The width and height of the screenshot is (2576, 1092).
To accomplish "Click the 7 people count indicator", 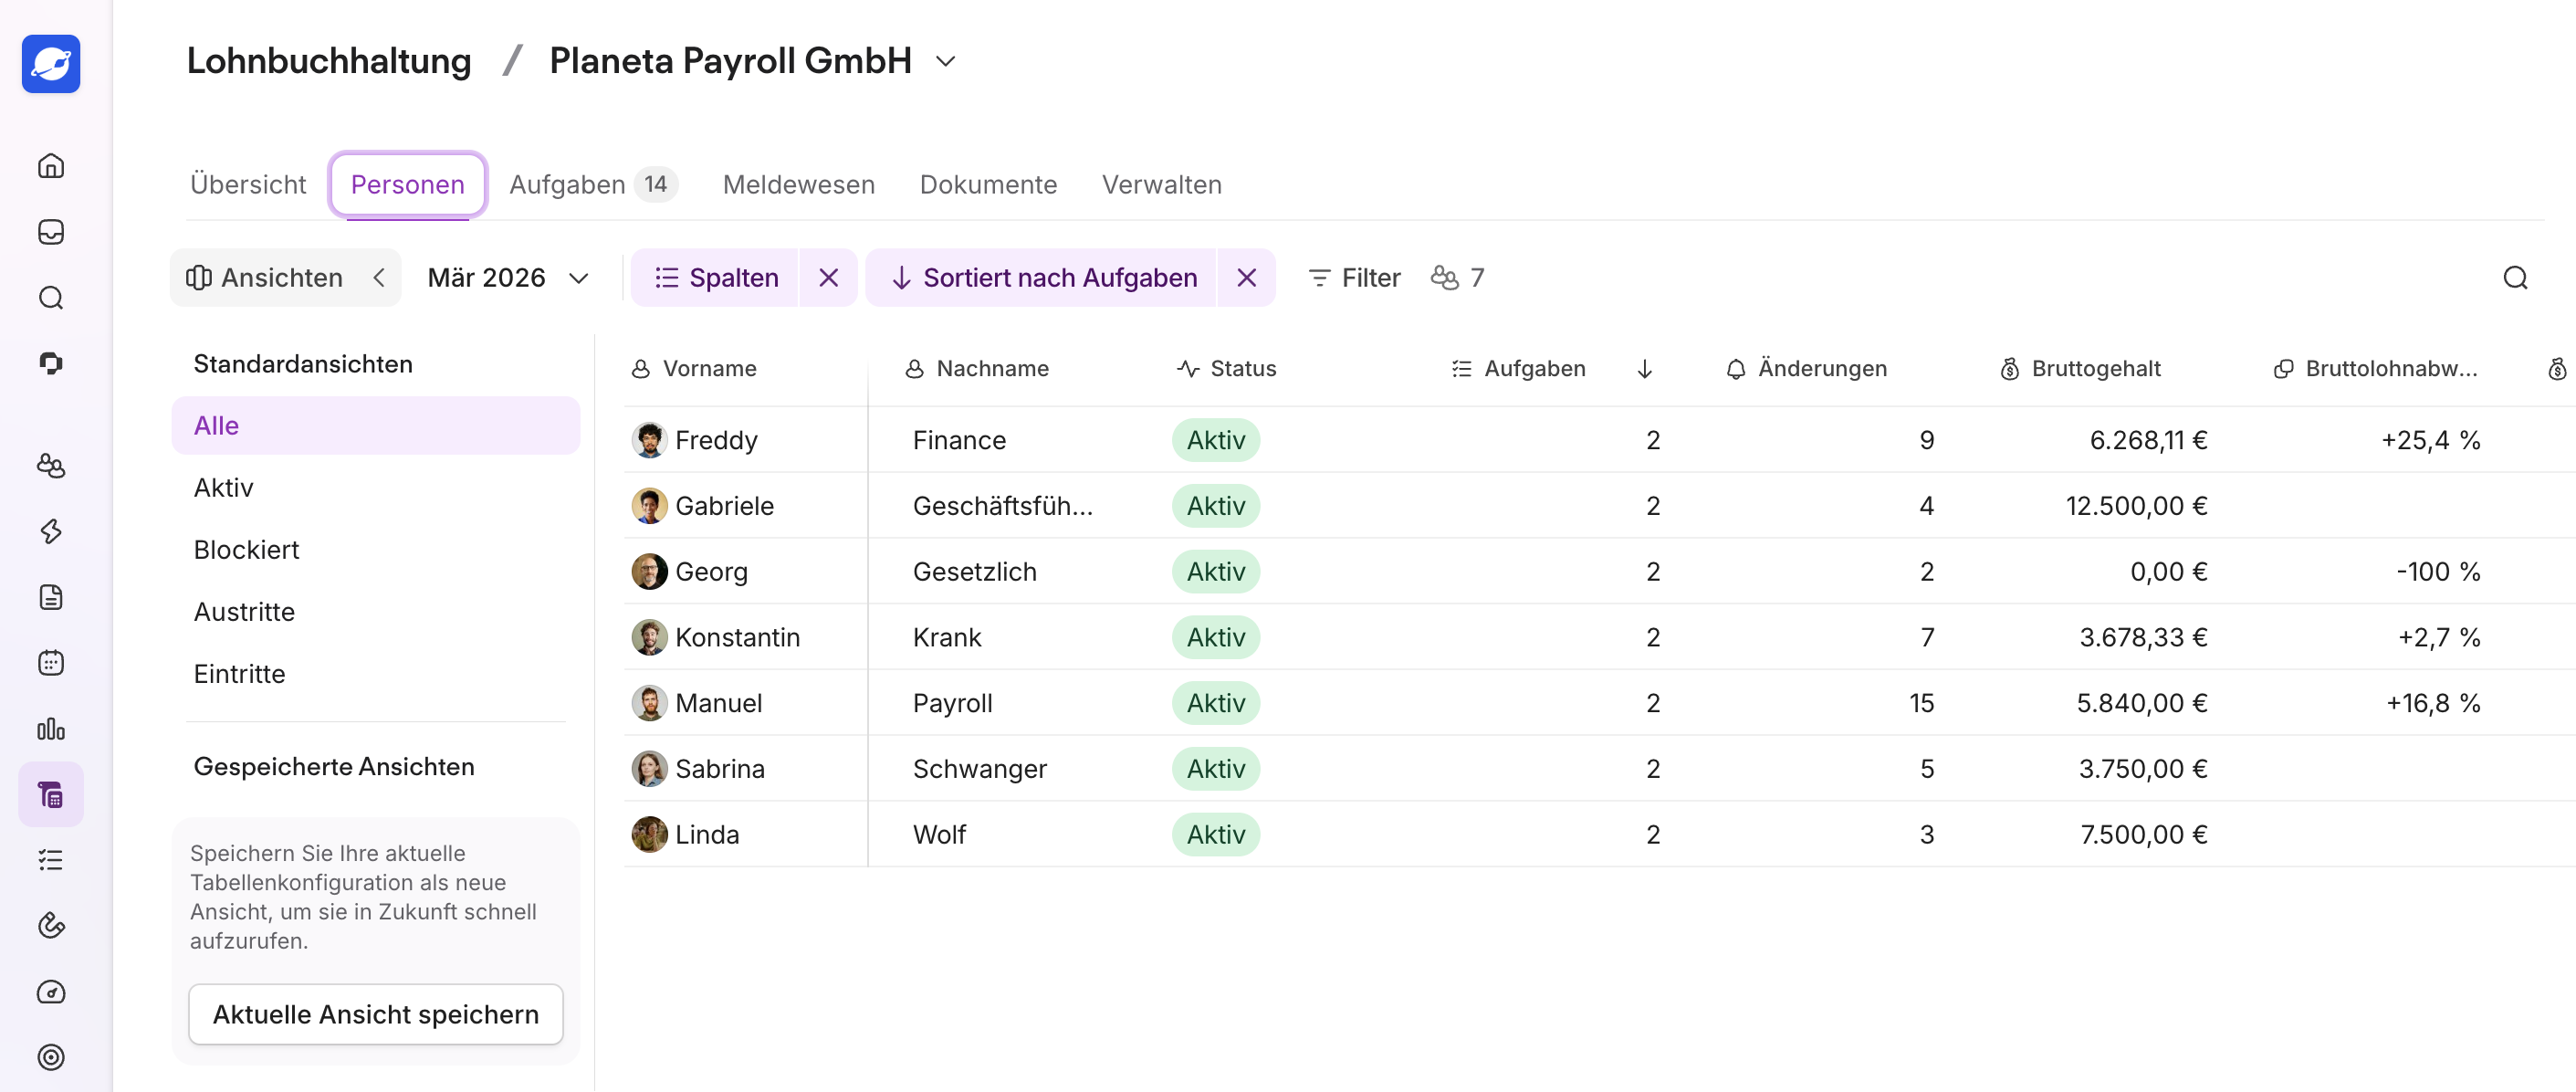I will click(1457, 278).
